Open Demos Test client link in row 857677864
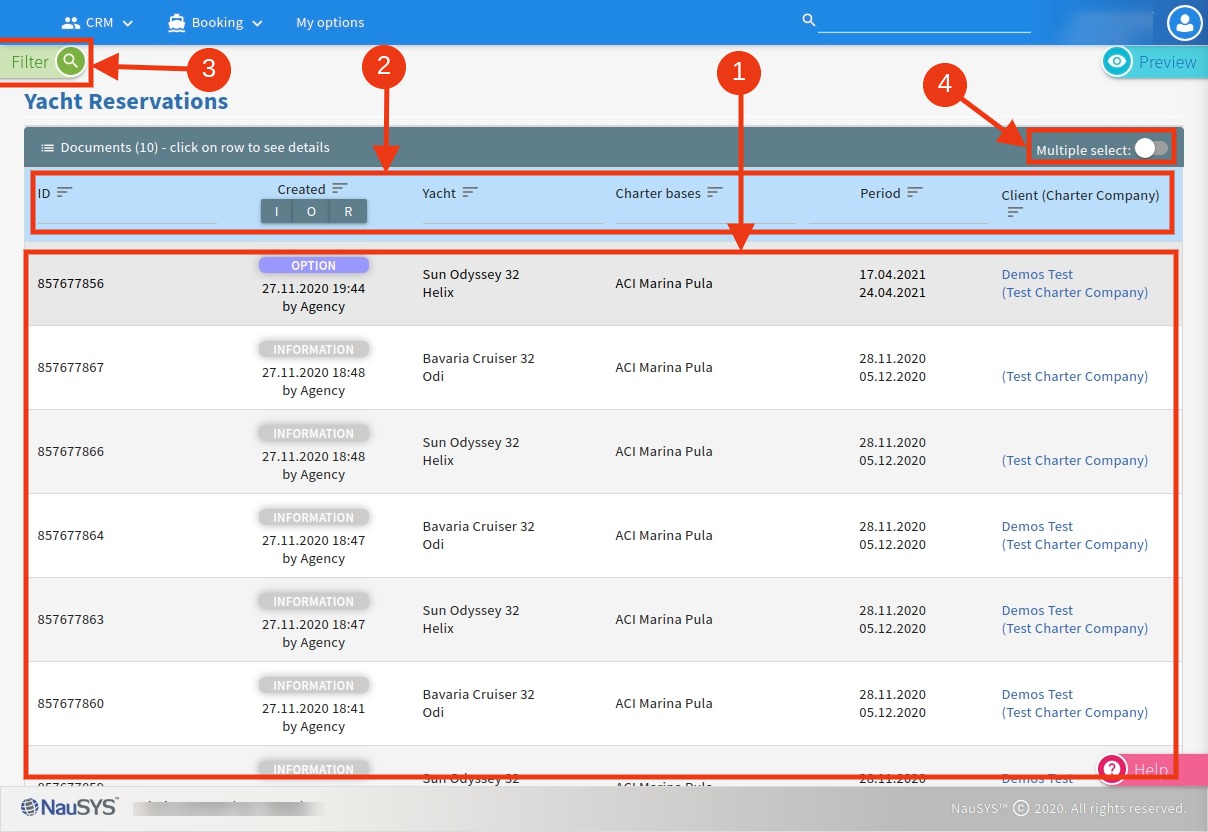1208x832 pixels. (x=1037, y=527)
